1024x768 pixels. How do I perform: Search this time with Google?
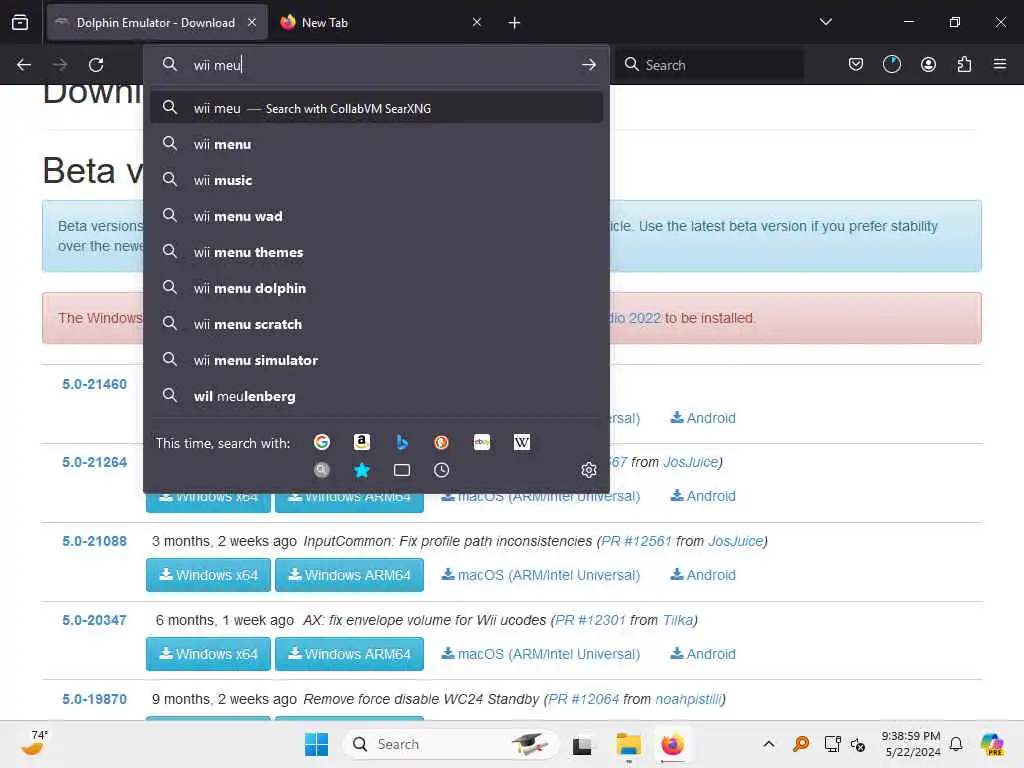click(x=321, y=442)
